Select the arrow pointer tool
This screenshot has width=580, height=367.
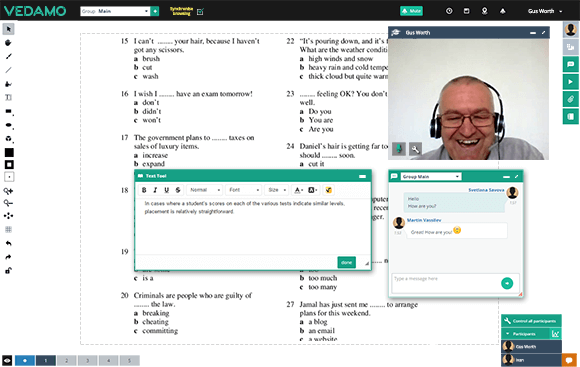tap(9, 29)
